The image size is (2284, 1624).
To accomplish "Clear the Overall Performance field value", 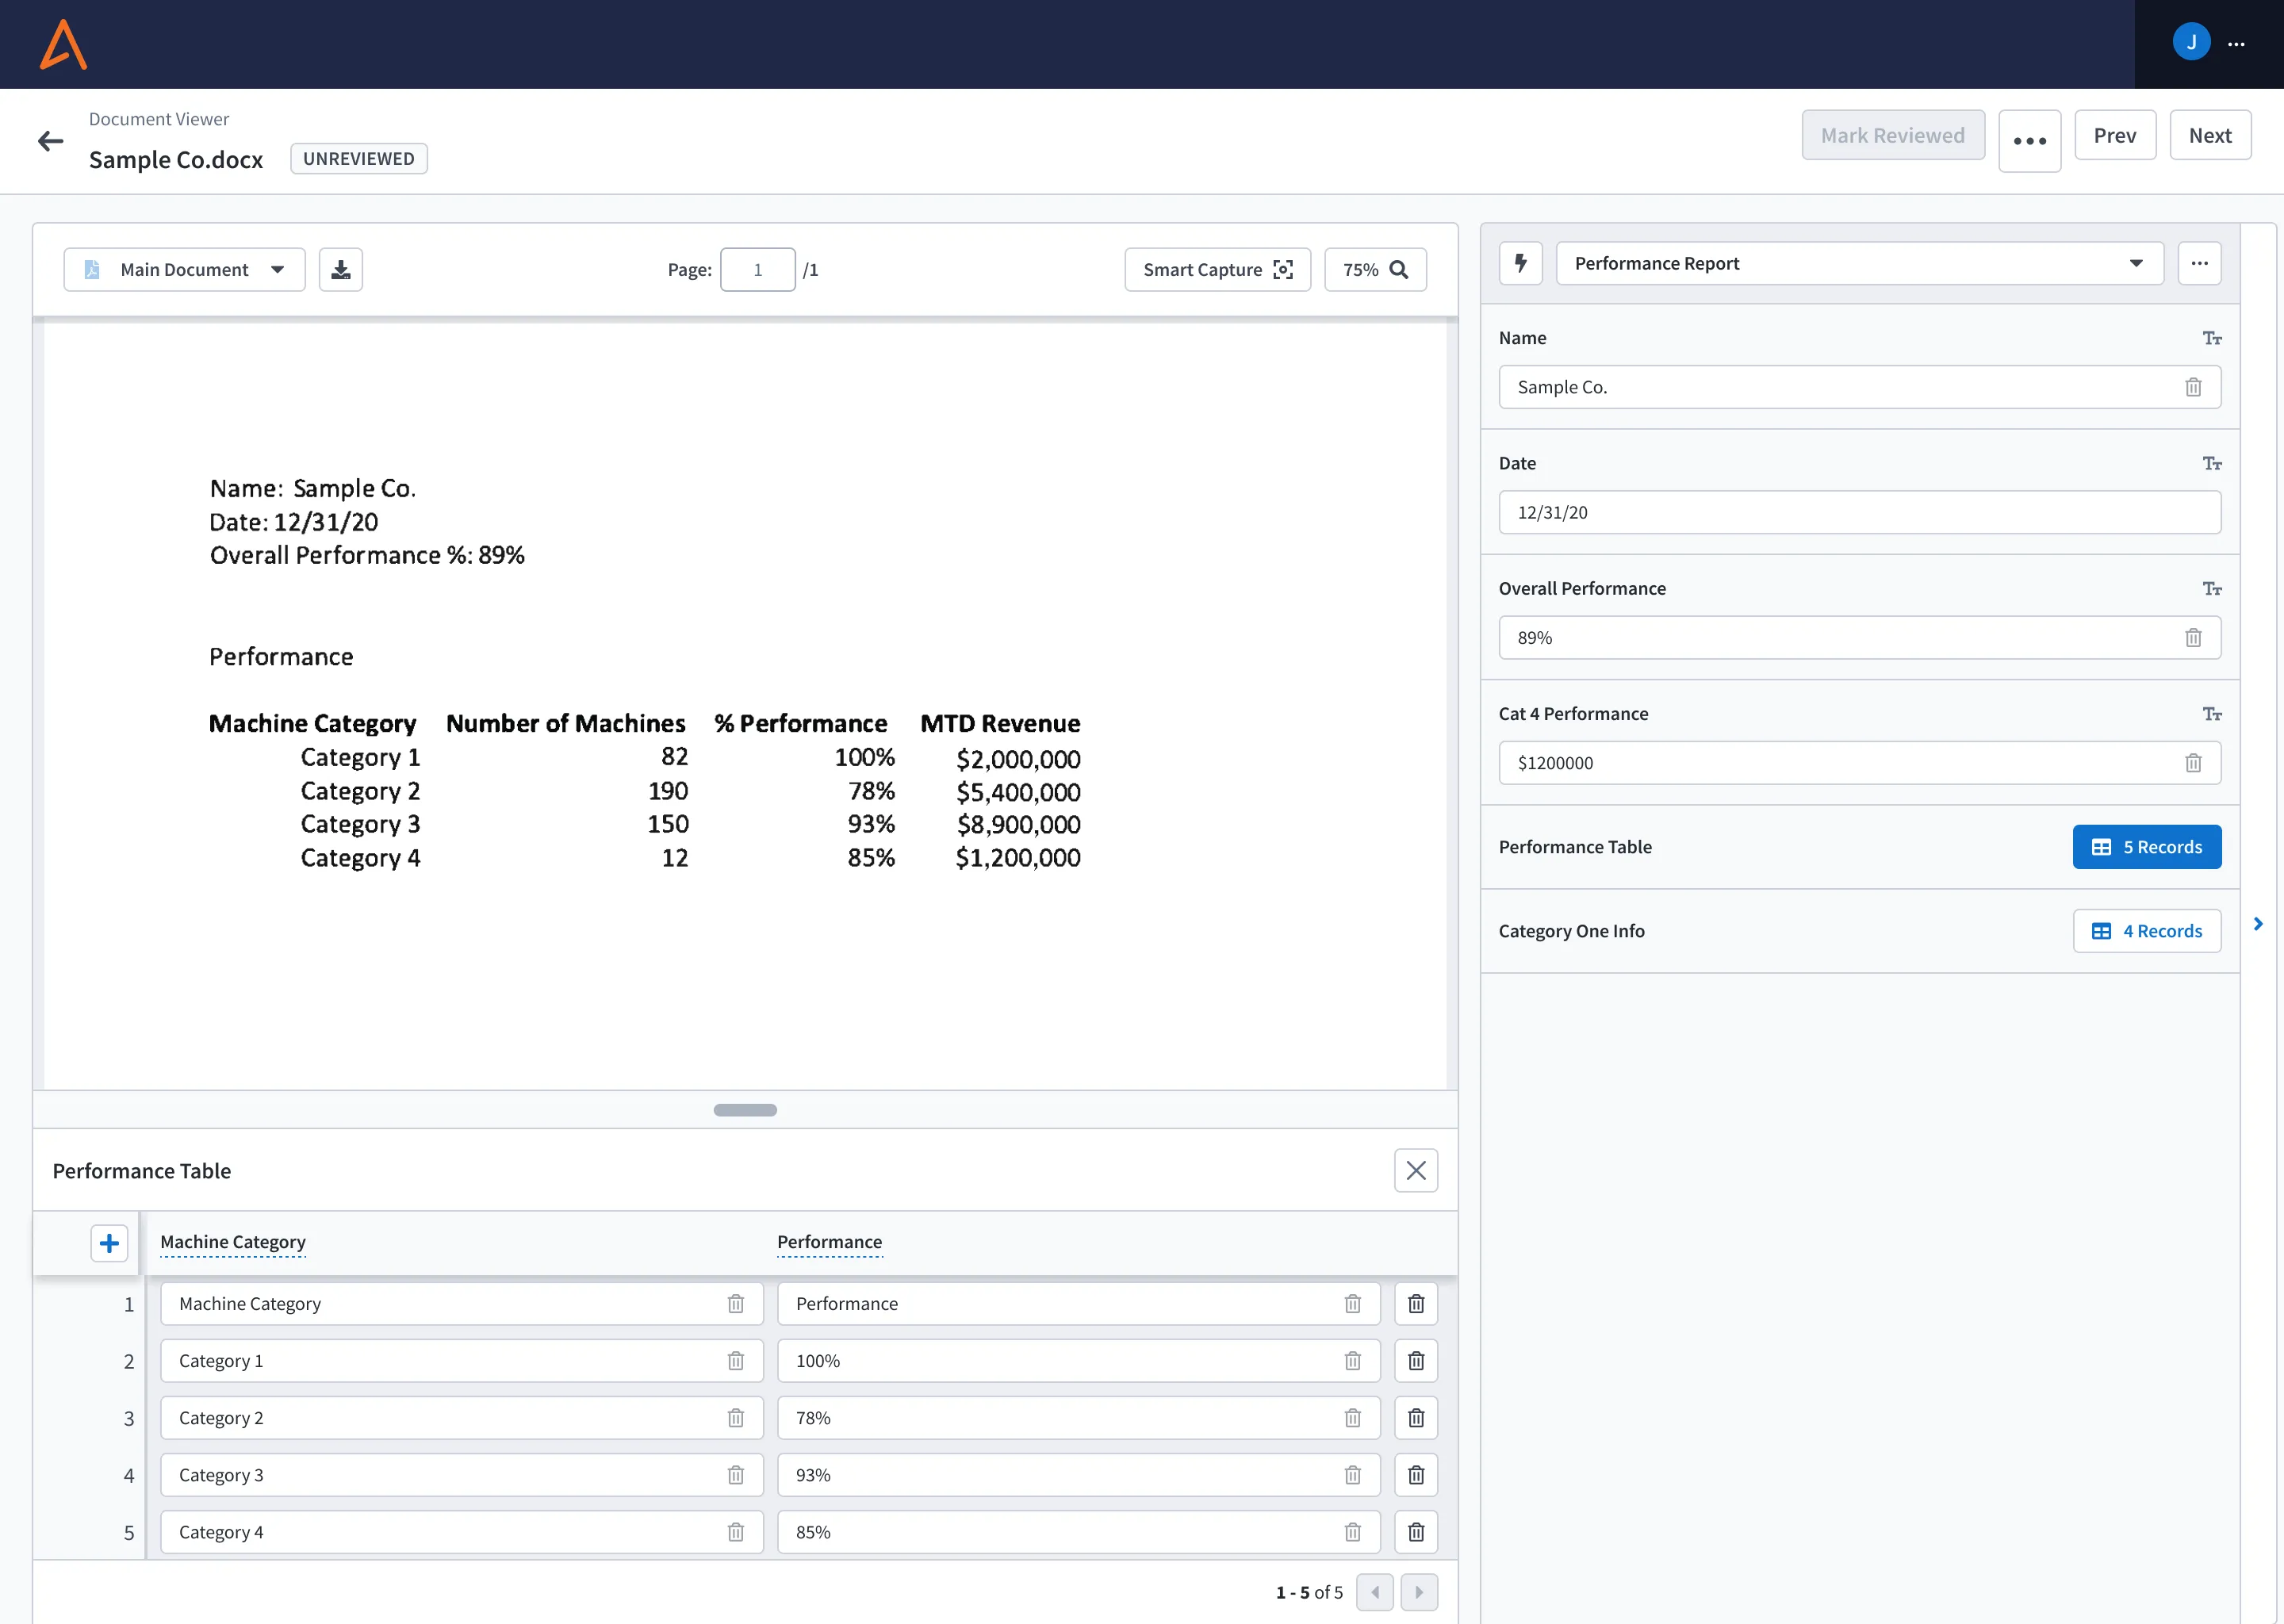I will [x=2193, y=638].
